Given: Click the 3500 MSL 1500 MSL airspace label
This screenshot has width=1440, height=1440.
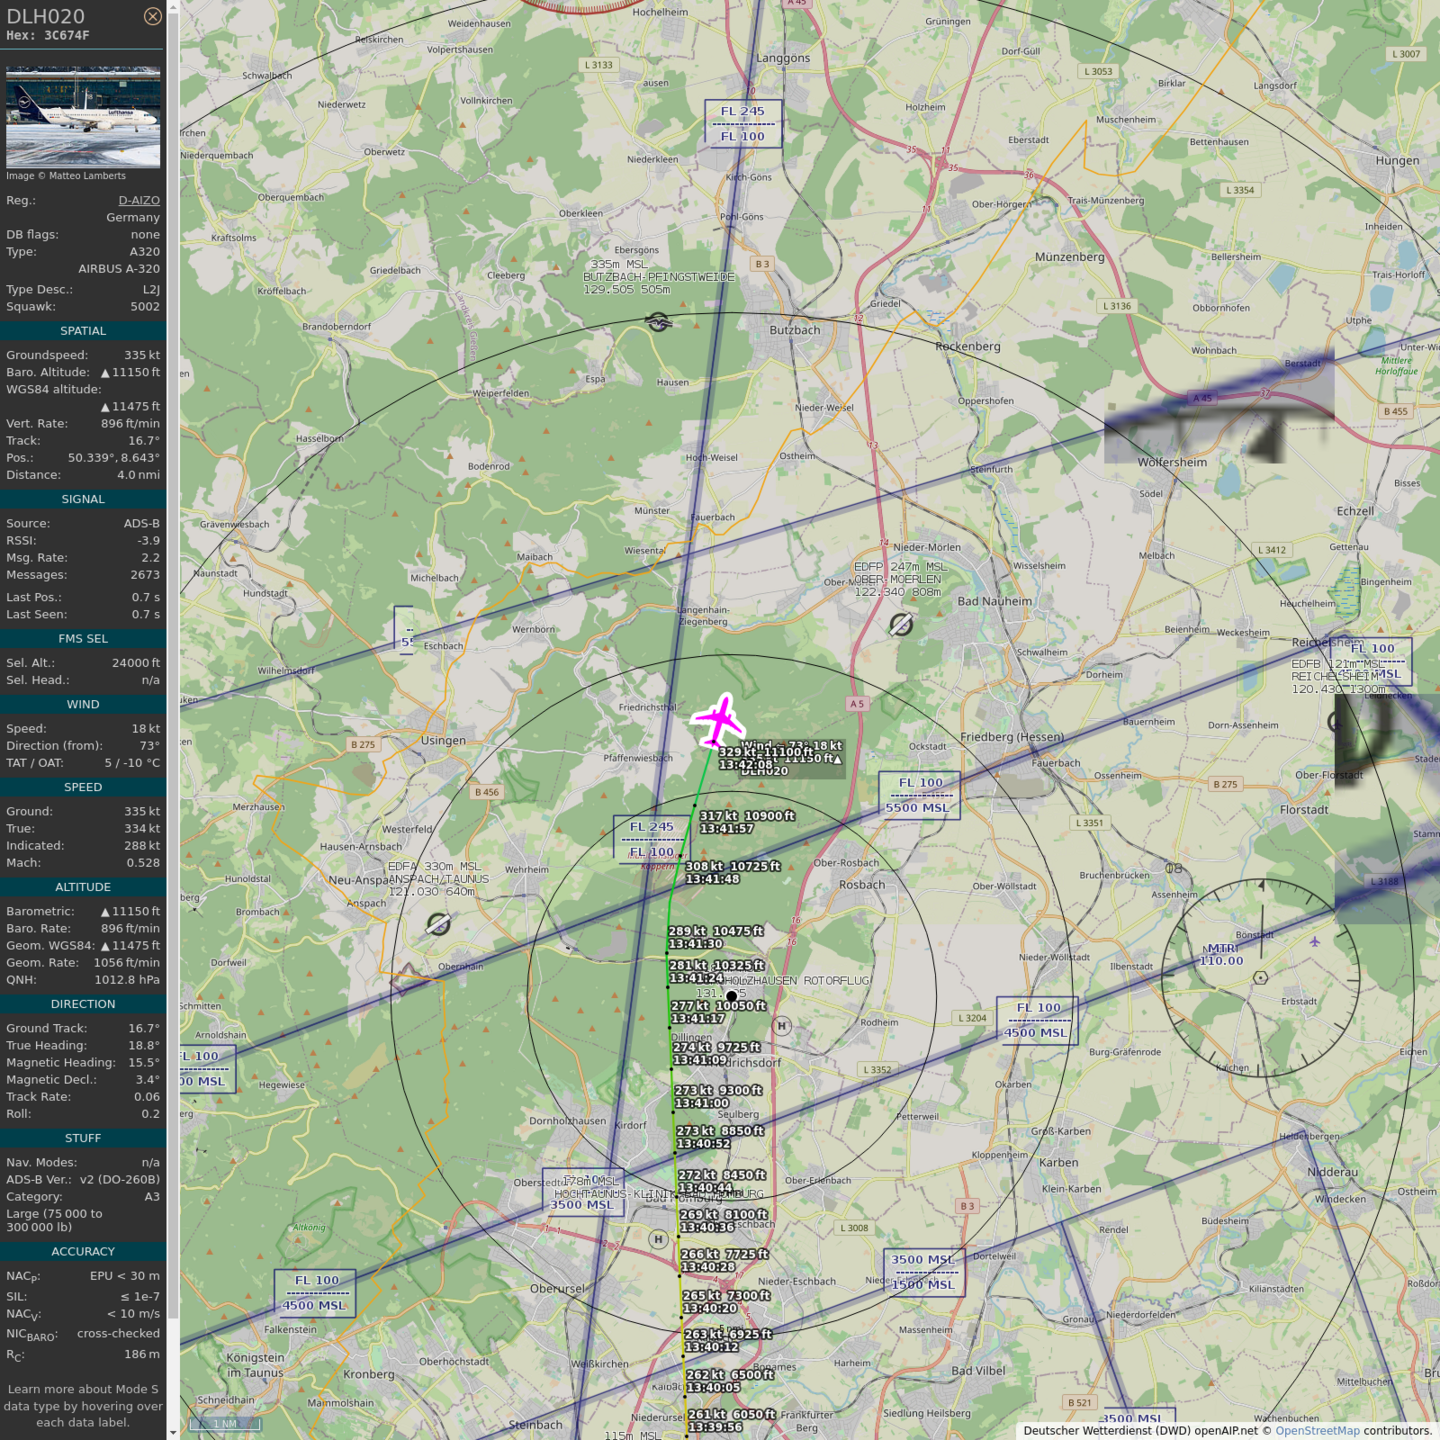Looking at the screenshot, I should pos(923,1272).
